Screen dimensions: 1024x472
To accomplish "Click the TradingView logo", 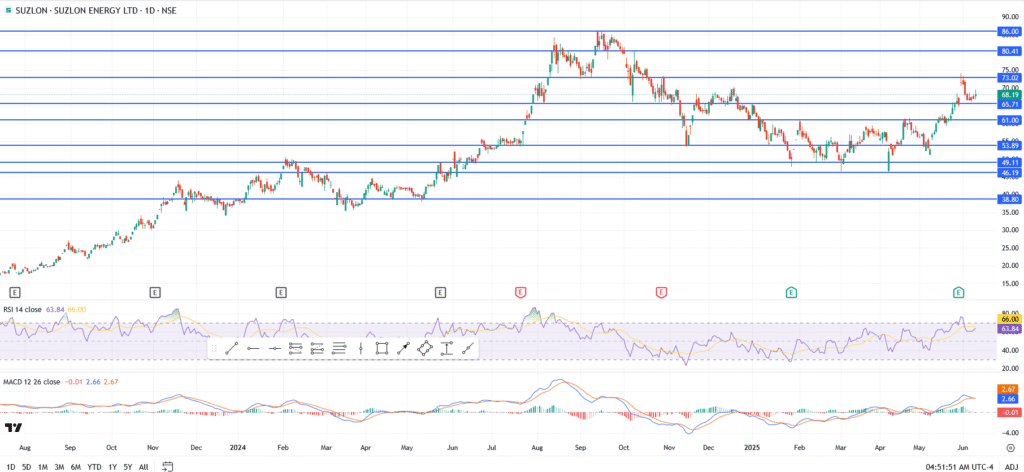I will [13, 428].
